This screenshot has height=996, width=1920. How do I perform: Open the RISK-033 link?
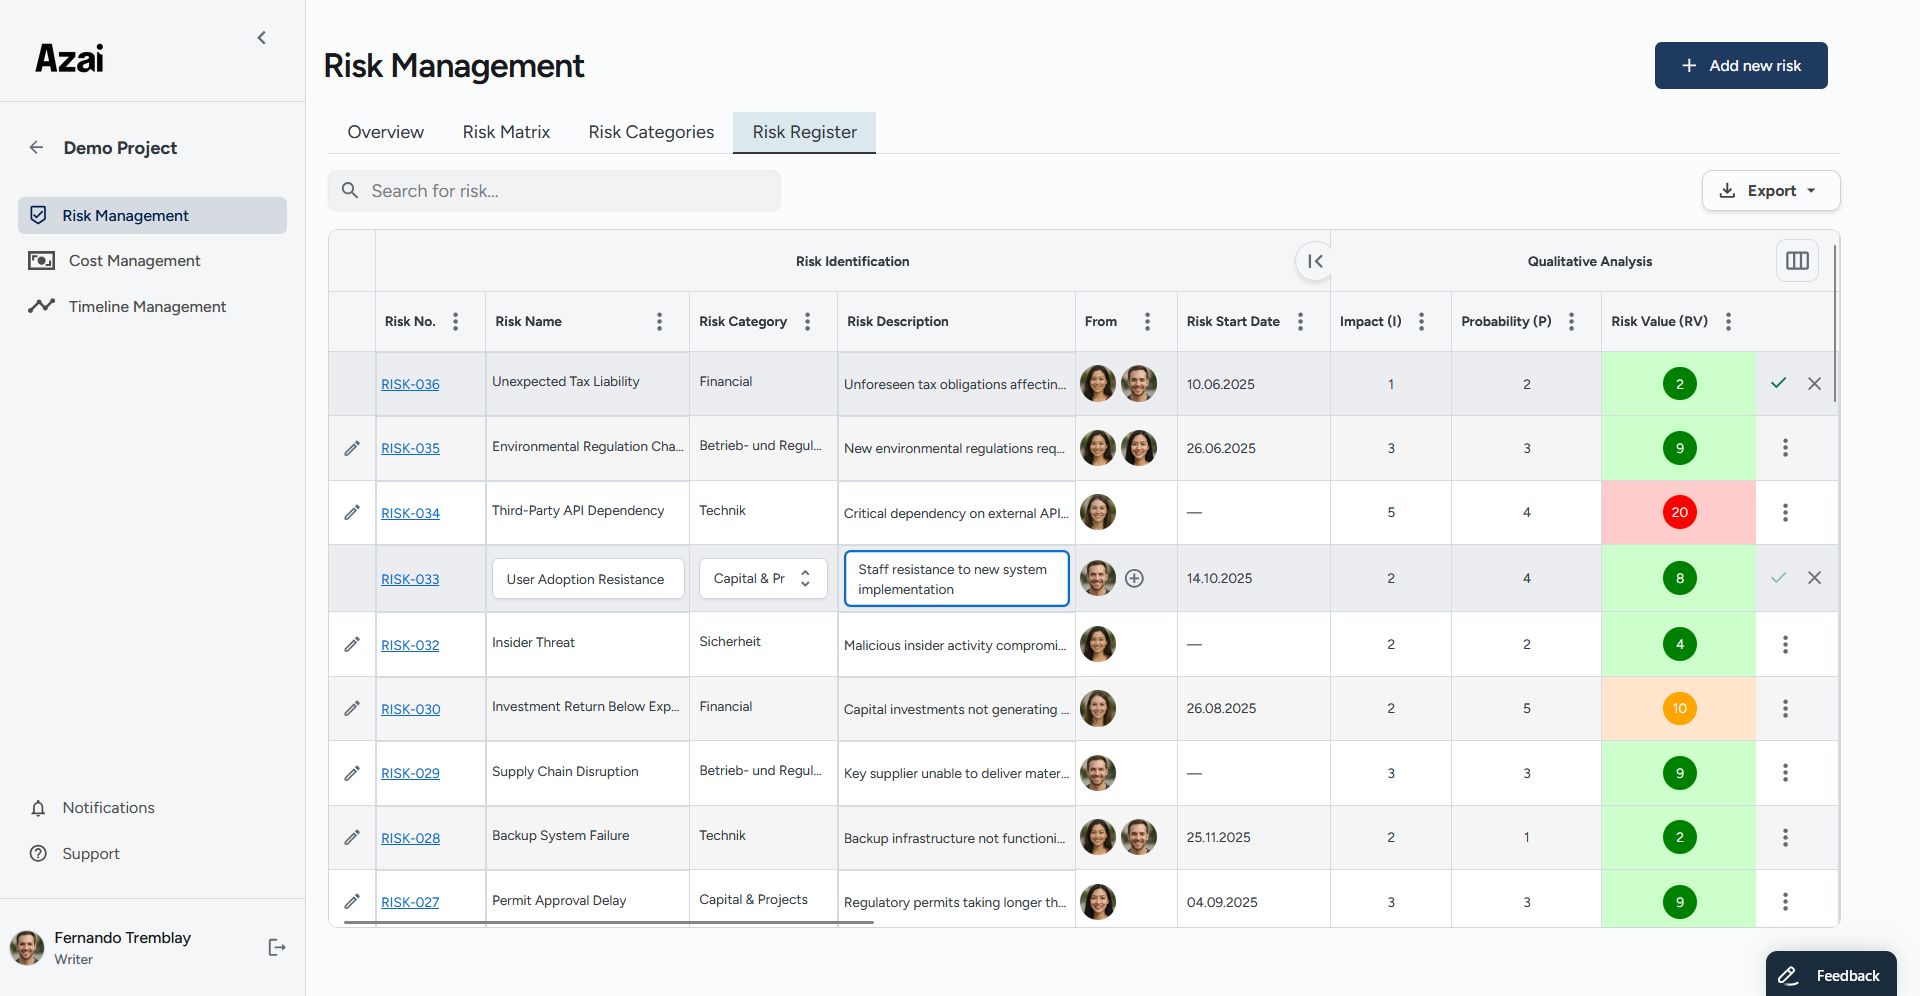(x=410, y=579)
